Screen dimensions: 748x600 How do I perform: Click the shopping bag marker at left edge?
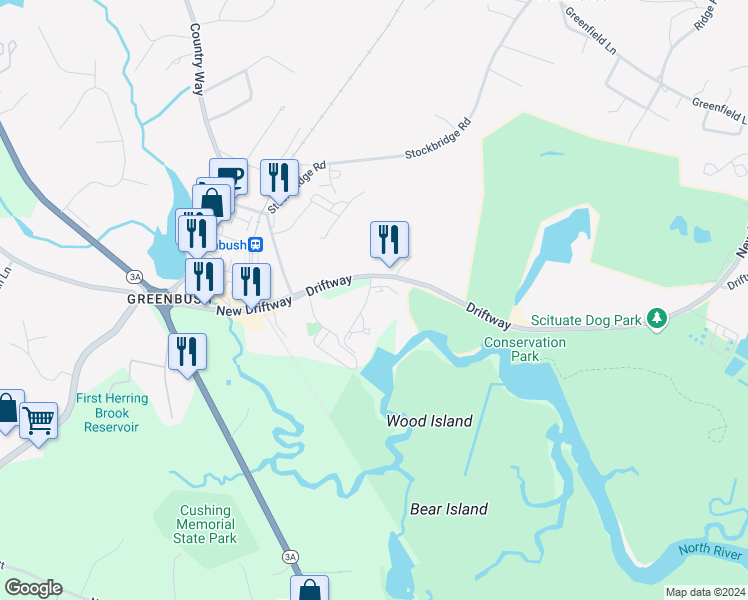(x=9, y=408)
